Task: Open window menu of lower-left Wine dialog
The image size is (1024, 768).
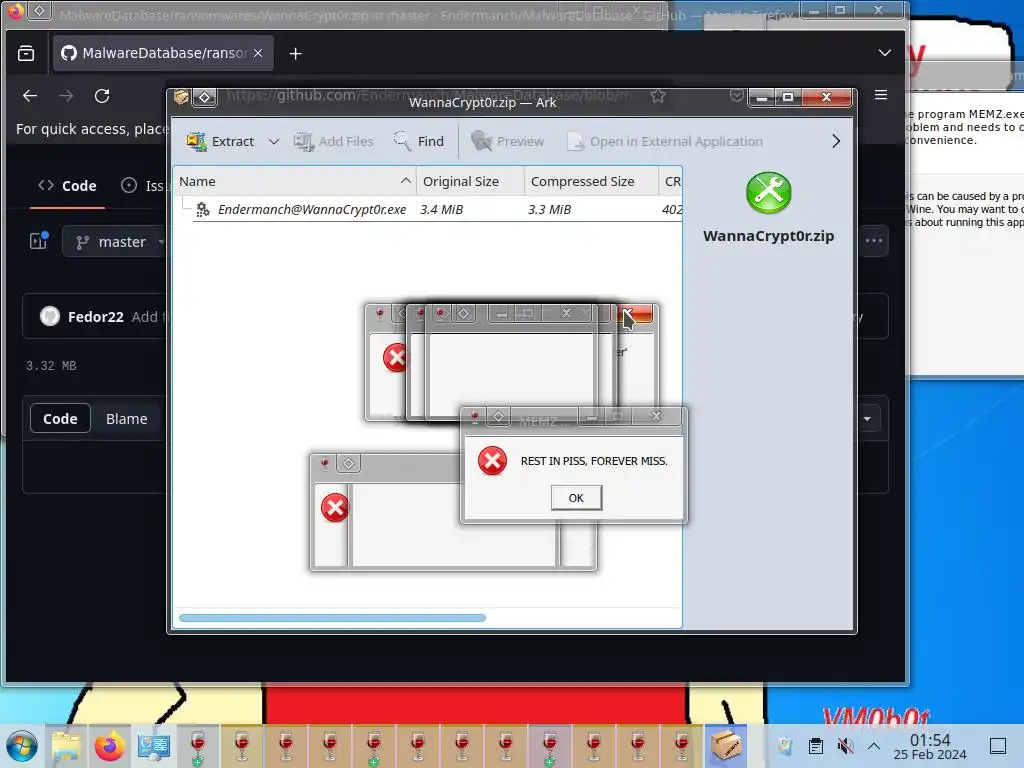Action: [348, 464]
